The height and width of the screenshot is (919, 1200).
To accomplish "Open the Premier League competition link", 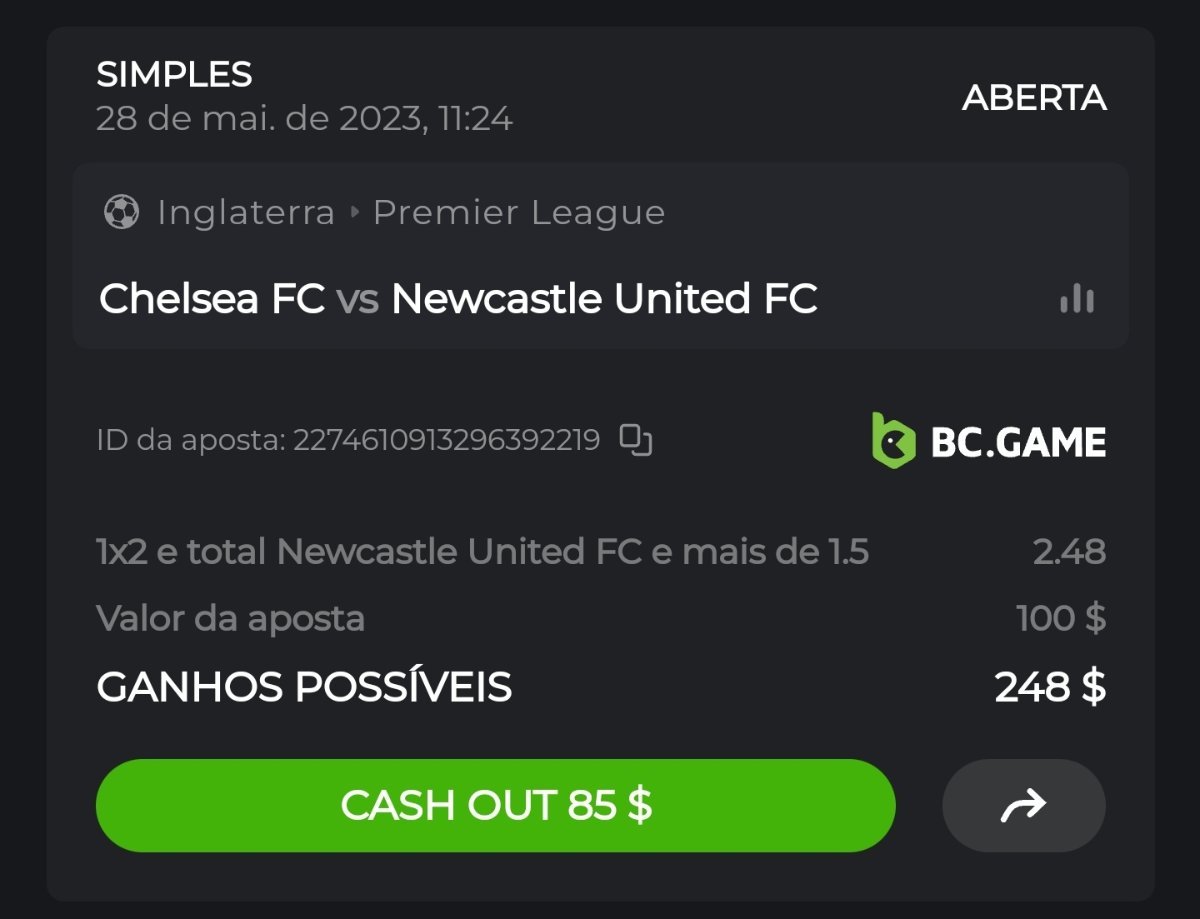I will pyautogui.click(x=518, y=212).
